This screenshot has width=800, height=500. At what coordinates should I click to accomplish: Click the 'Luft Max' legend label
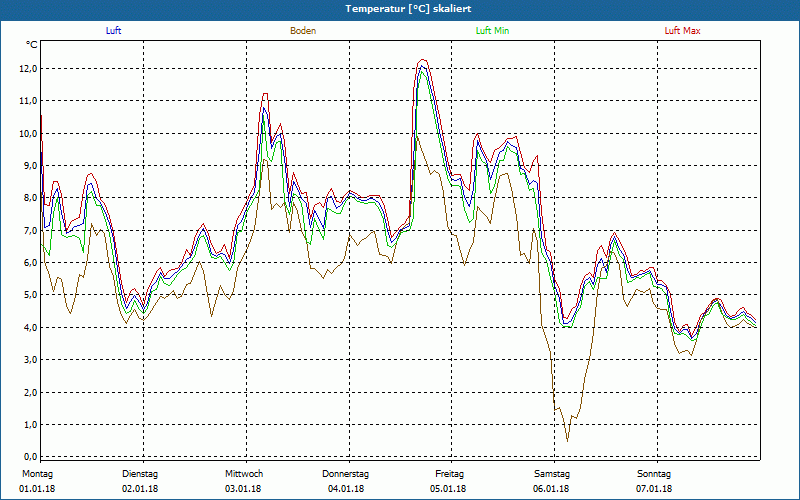[682, 31]
